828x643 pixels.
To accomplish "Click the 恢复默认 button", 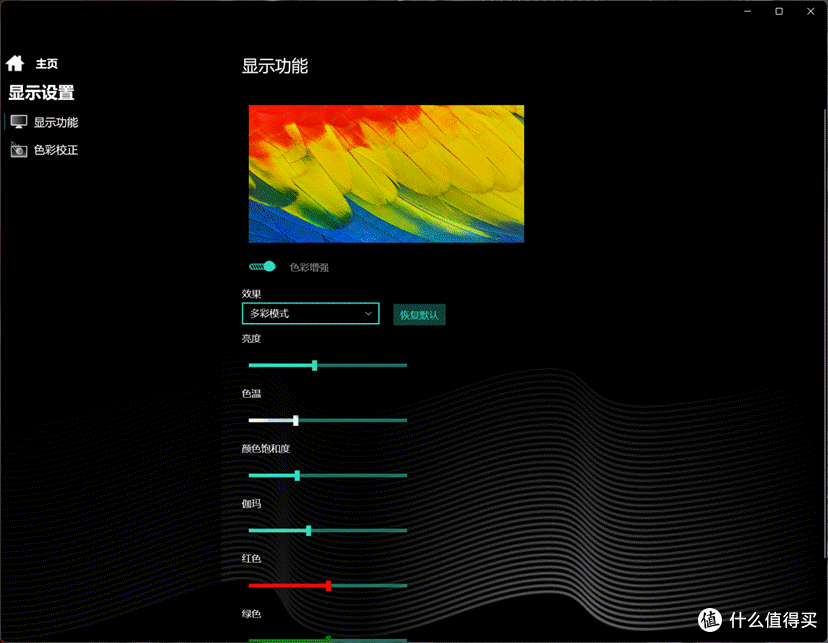I will point(419,315).
